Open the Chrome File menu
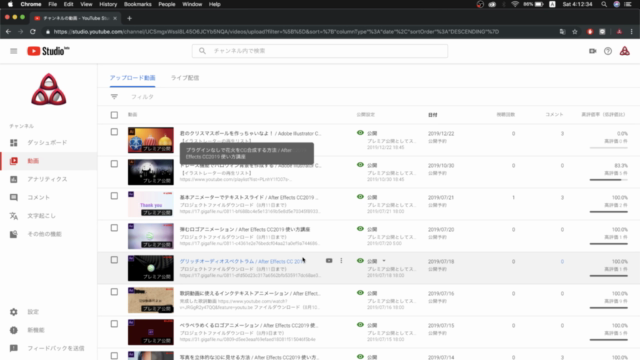 tap(52, 4)
